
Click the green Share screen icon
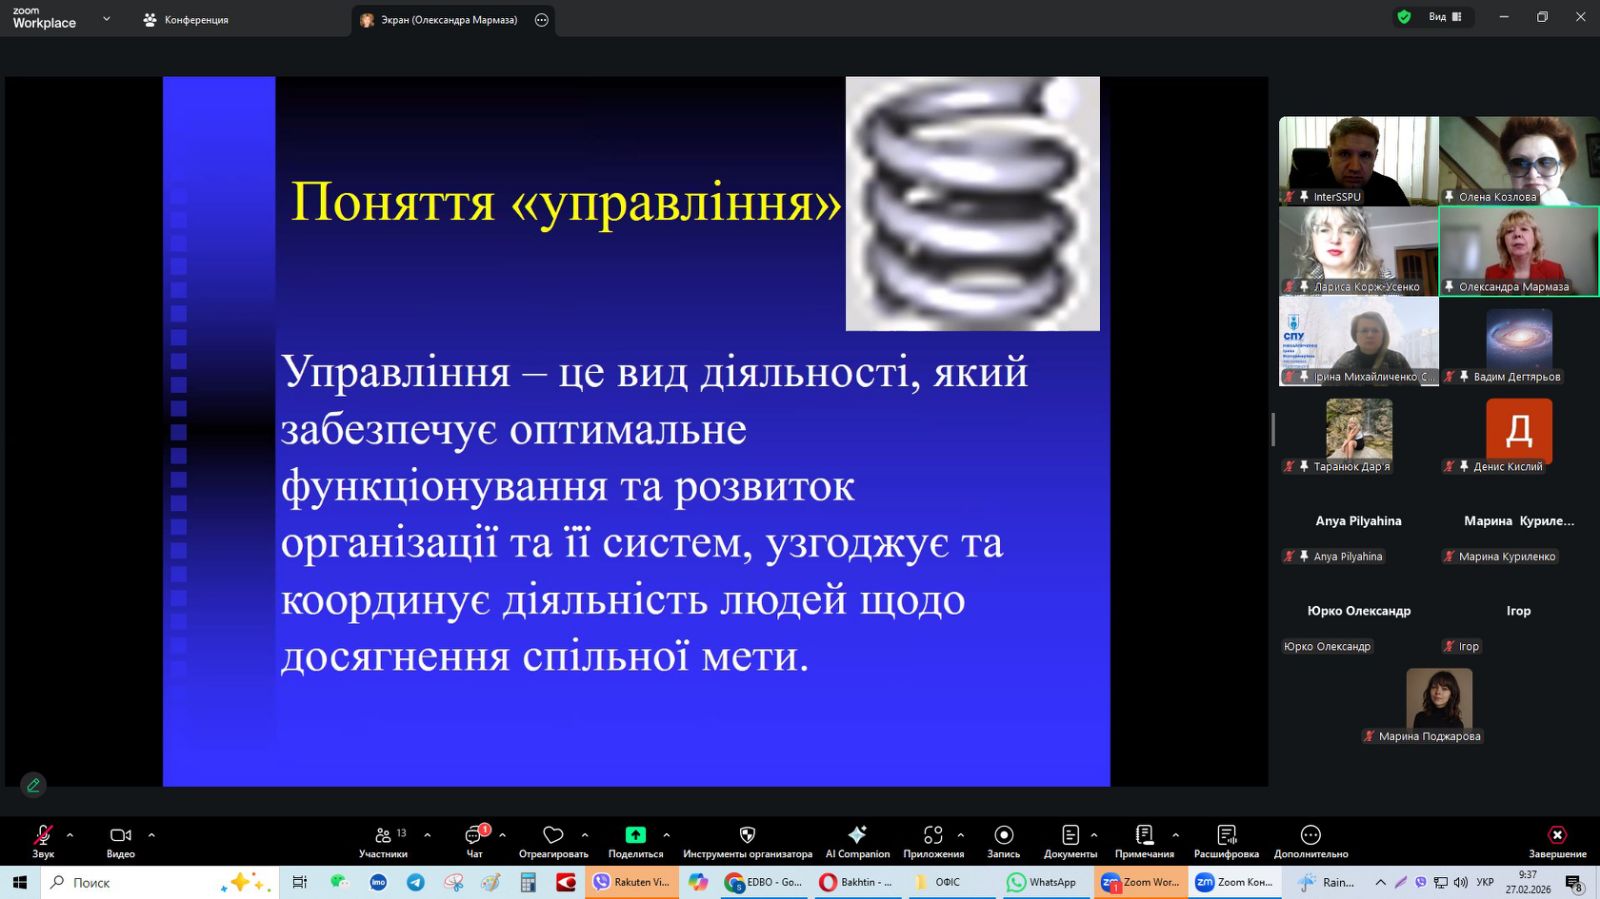635,835
